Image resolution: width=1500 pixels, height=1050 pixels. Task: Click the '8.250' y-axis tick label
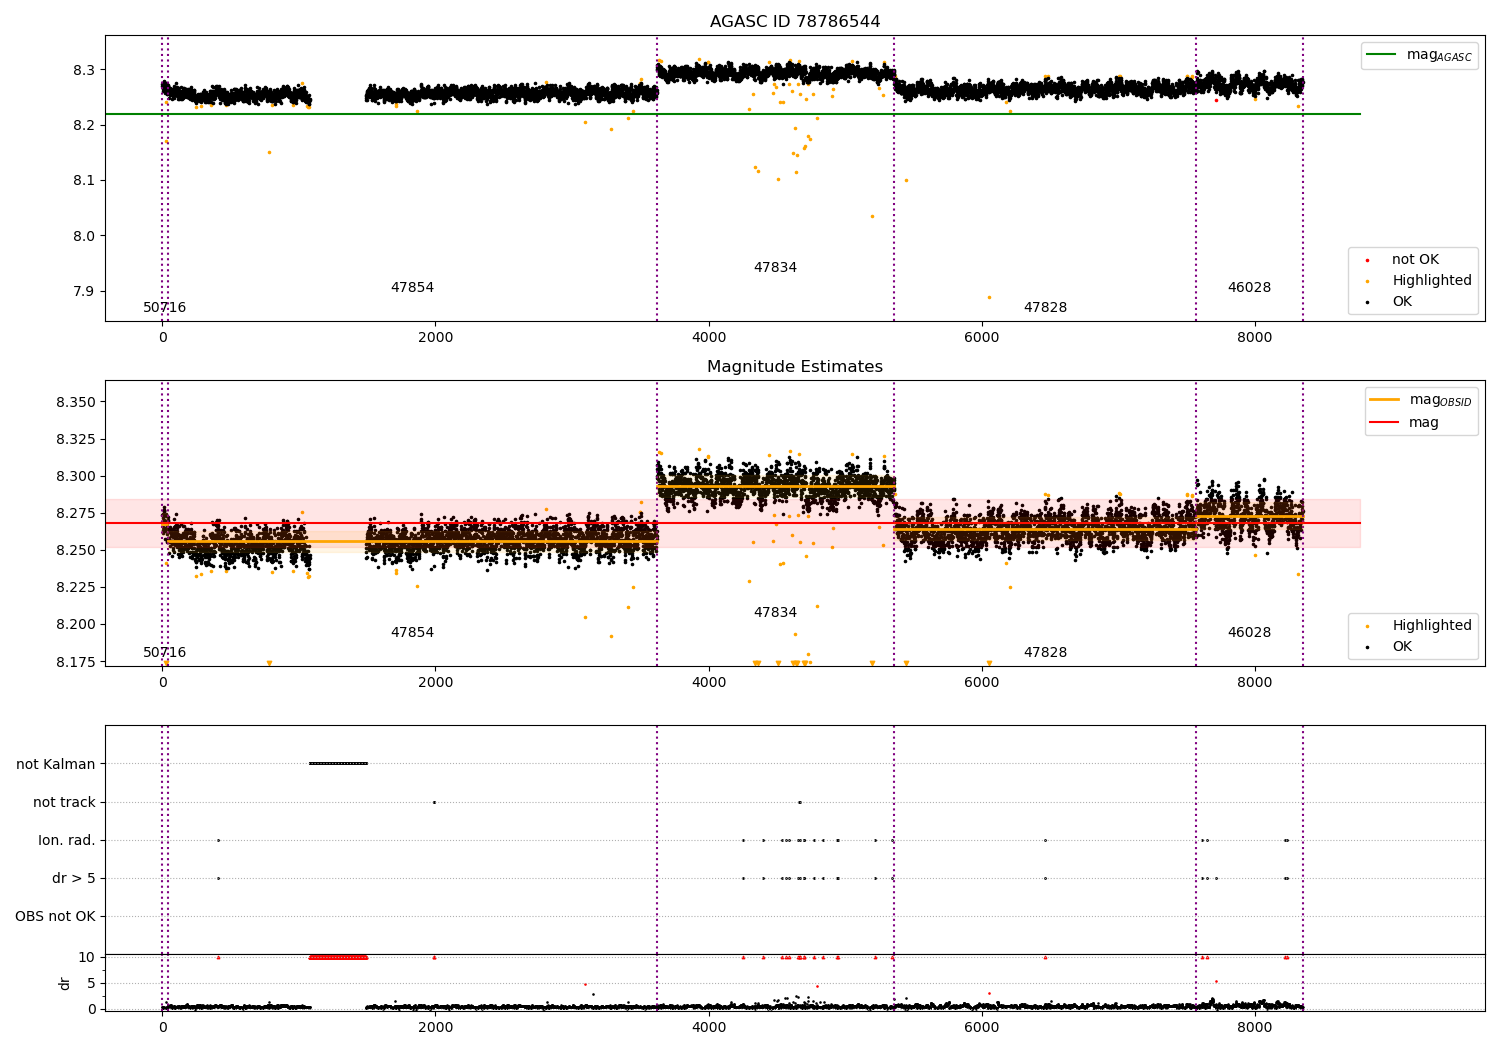coord(76,550)
